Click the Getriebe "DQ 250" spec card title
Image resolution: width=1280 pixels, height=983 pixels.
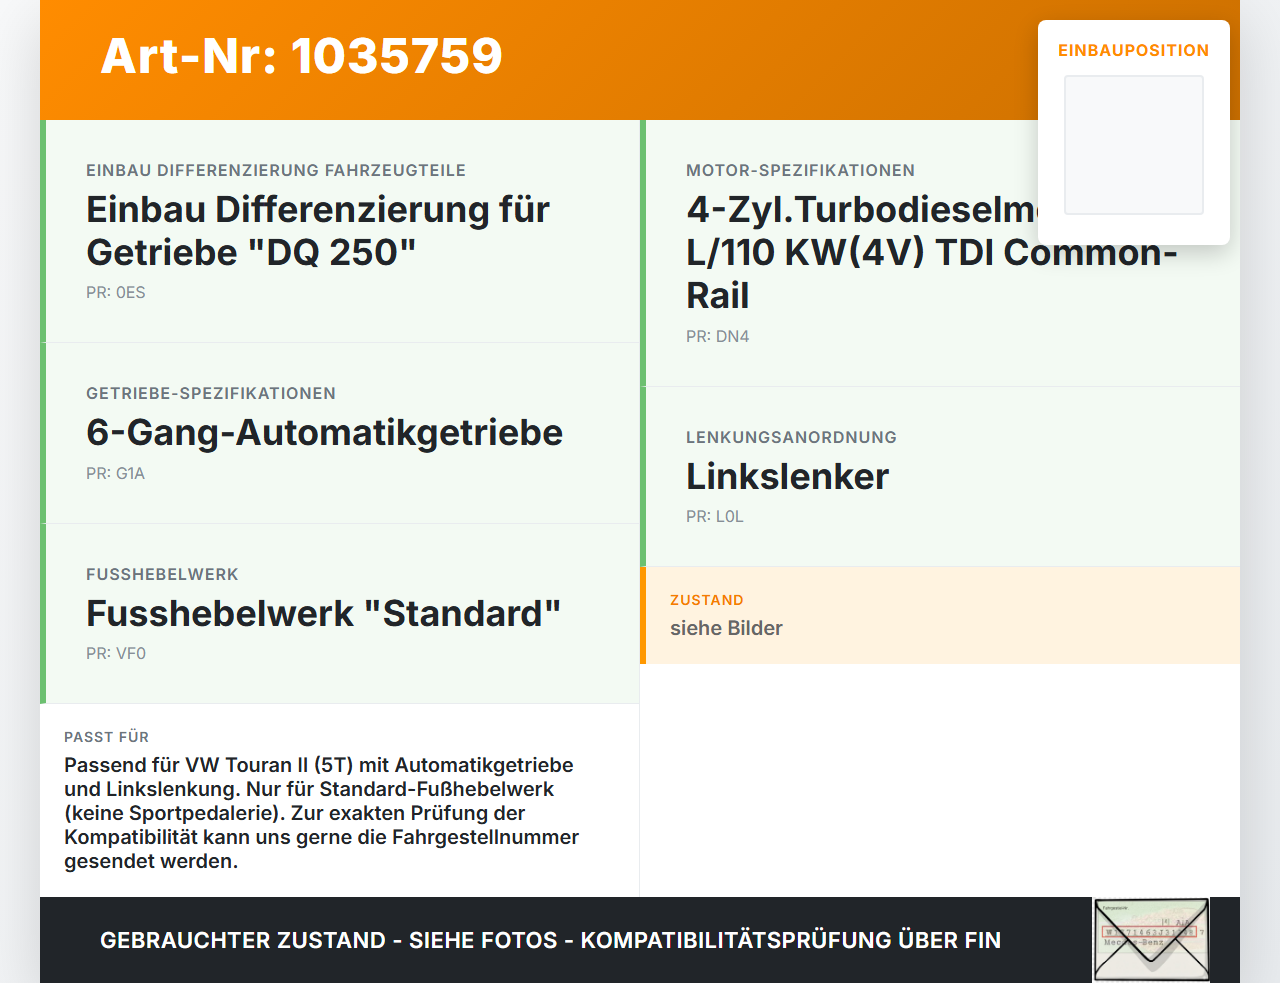pyautogui.click(x=318, y=231)
